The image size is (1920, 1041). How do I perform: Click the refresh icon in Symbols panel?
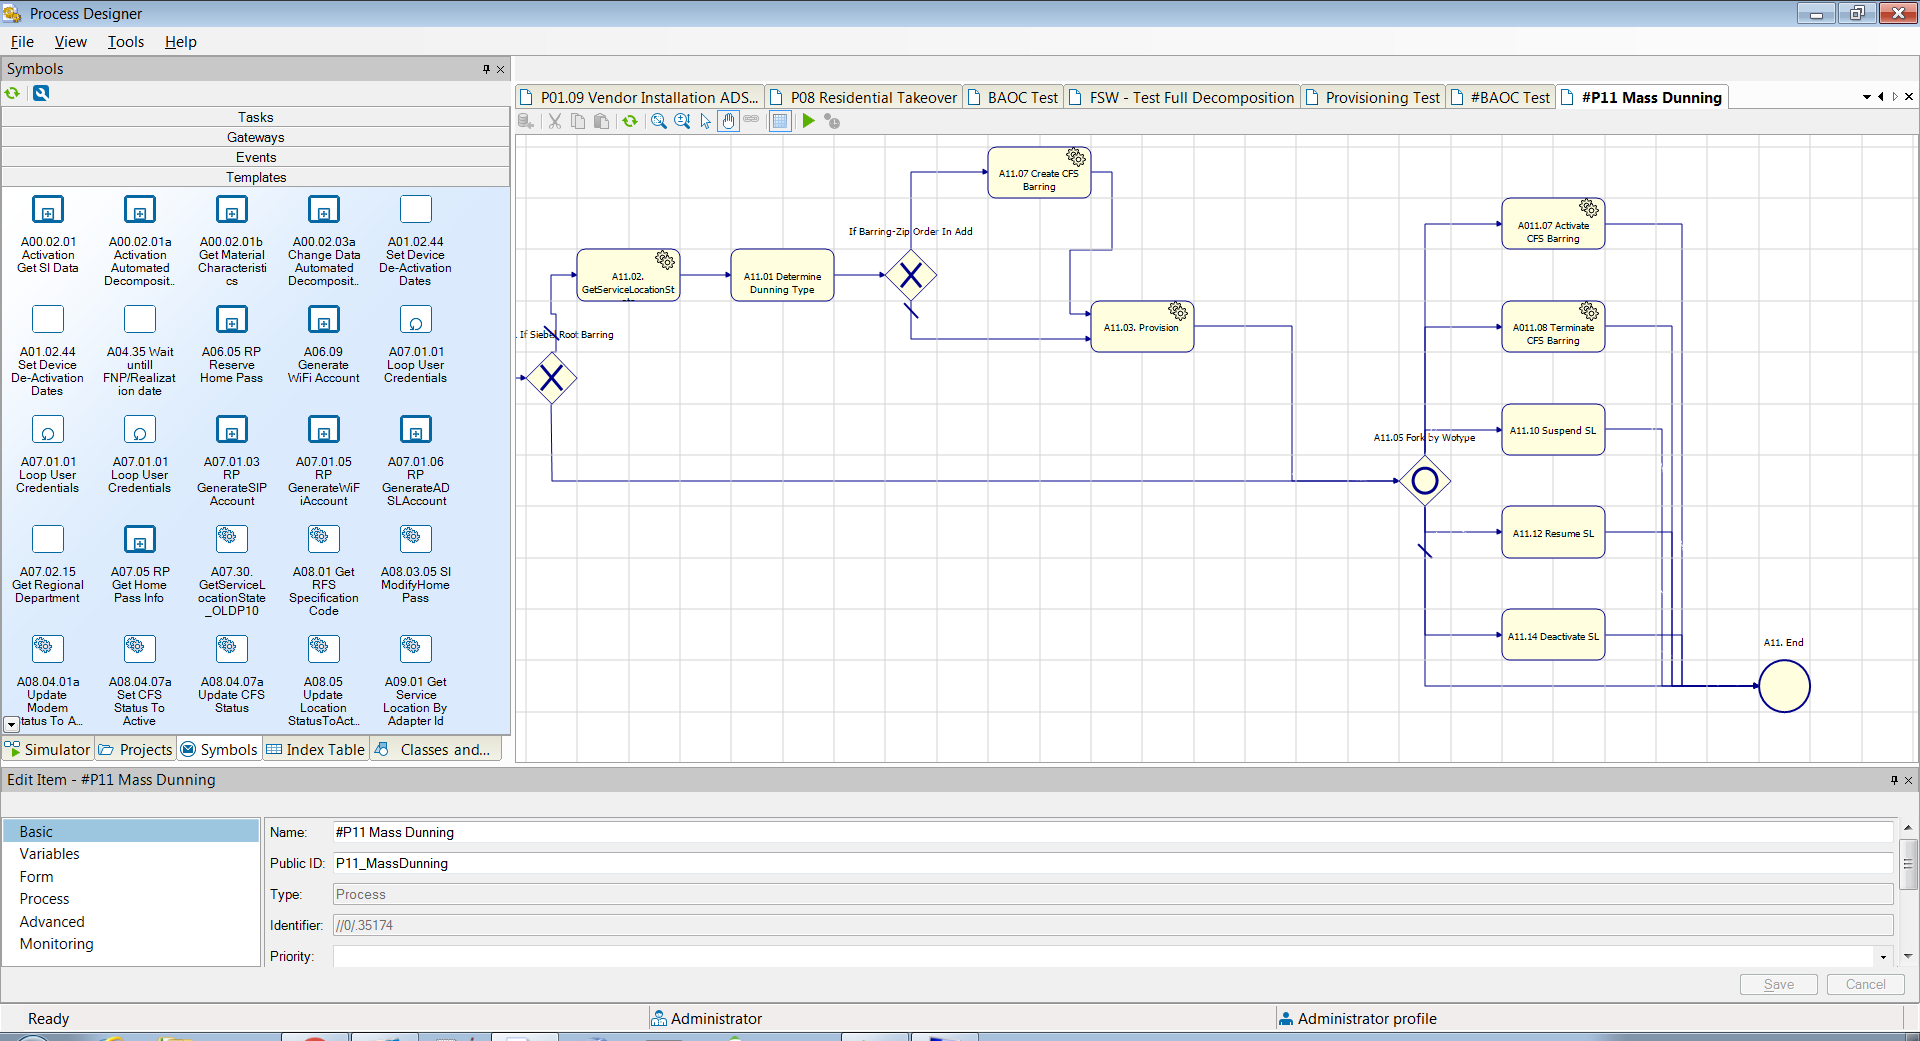tap(13, 93)
